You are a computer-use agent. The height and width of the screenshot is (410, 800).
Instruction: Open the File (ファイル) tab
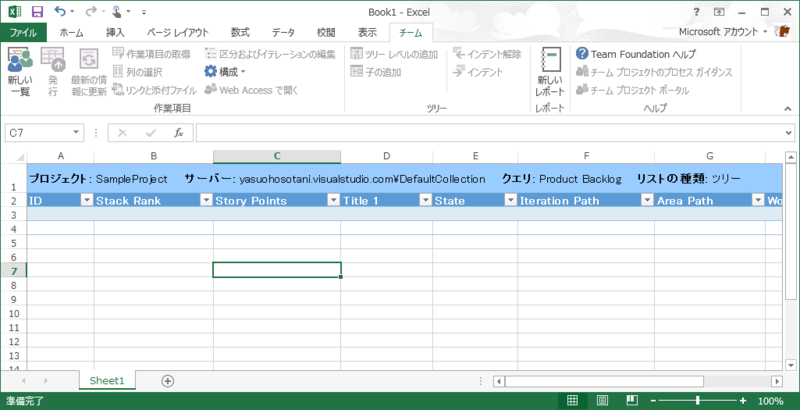coord(23,33)
